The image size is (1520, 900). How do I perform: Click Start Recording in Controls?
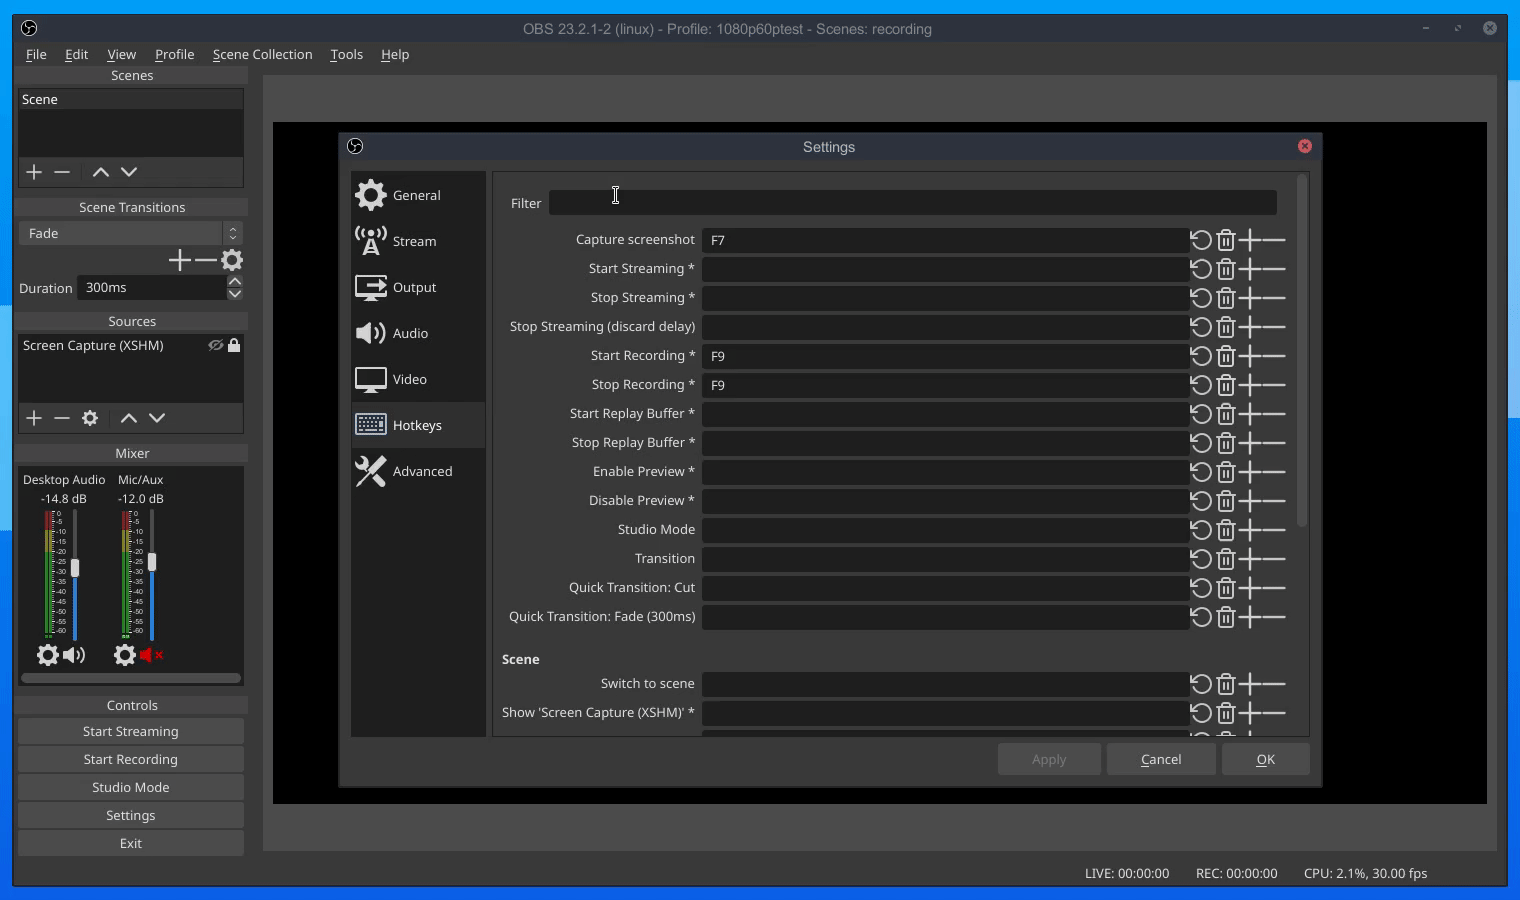(x=131, y=759)
